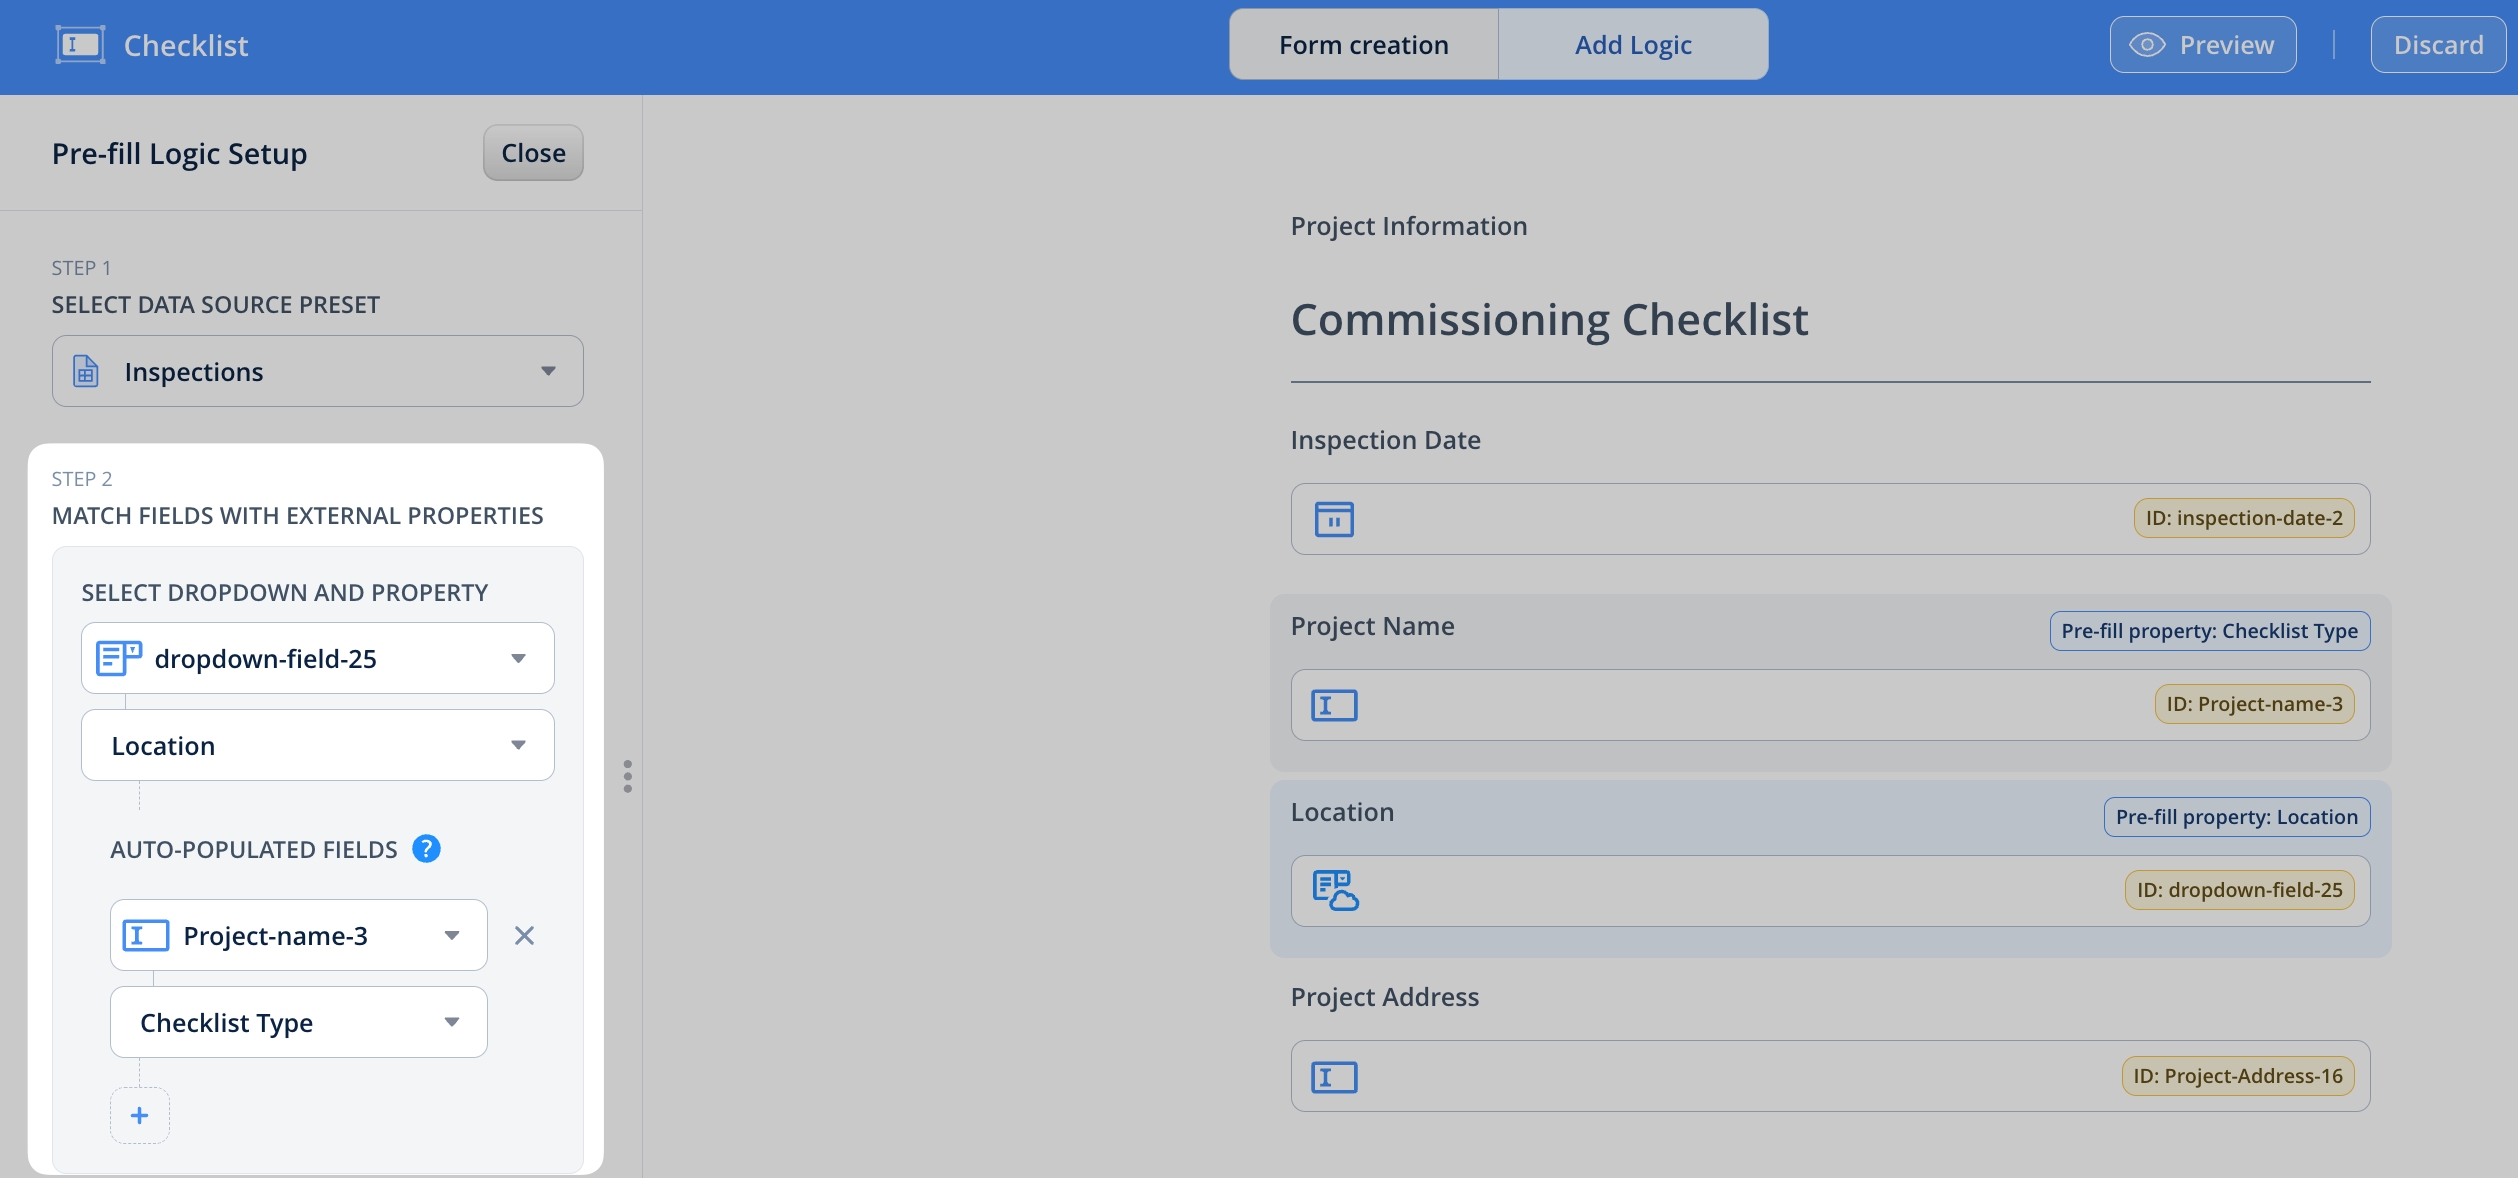Expand the dropdown-field-25 selector

click(x=317, y=659)
